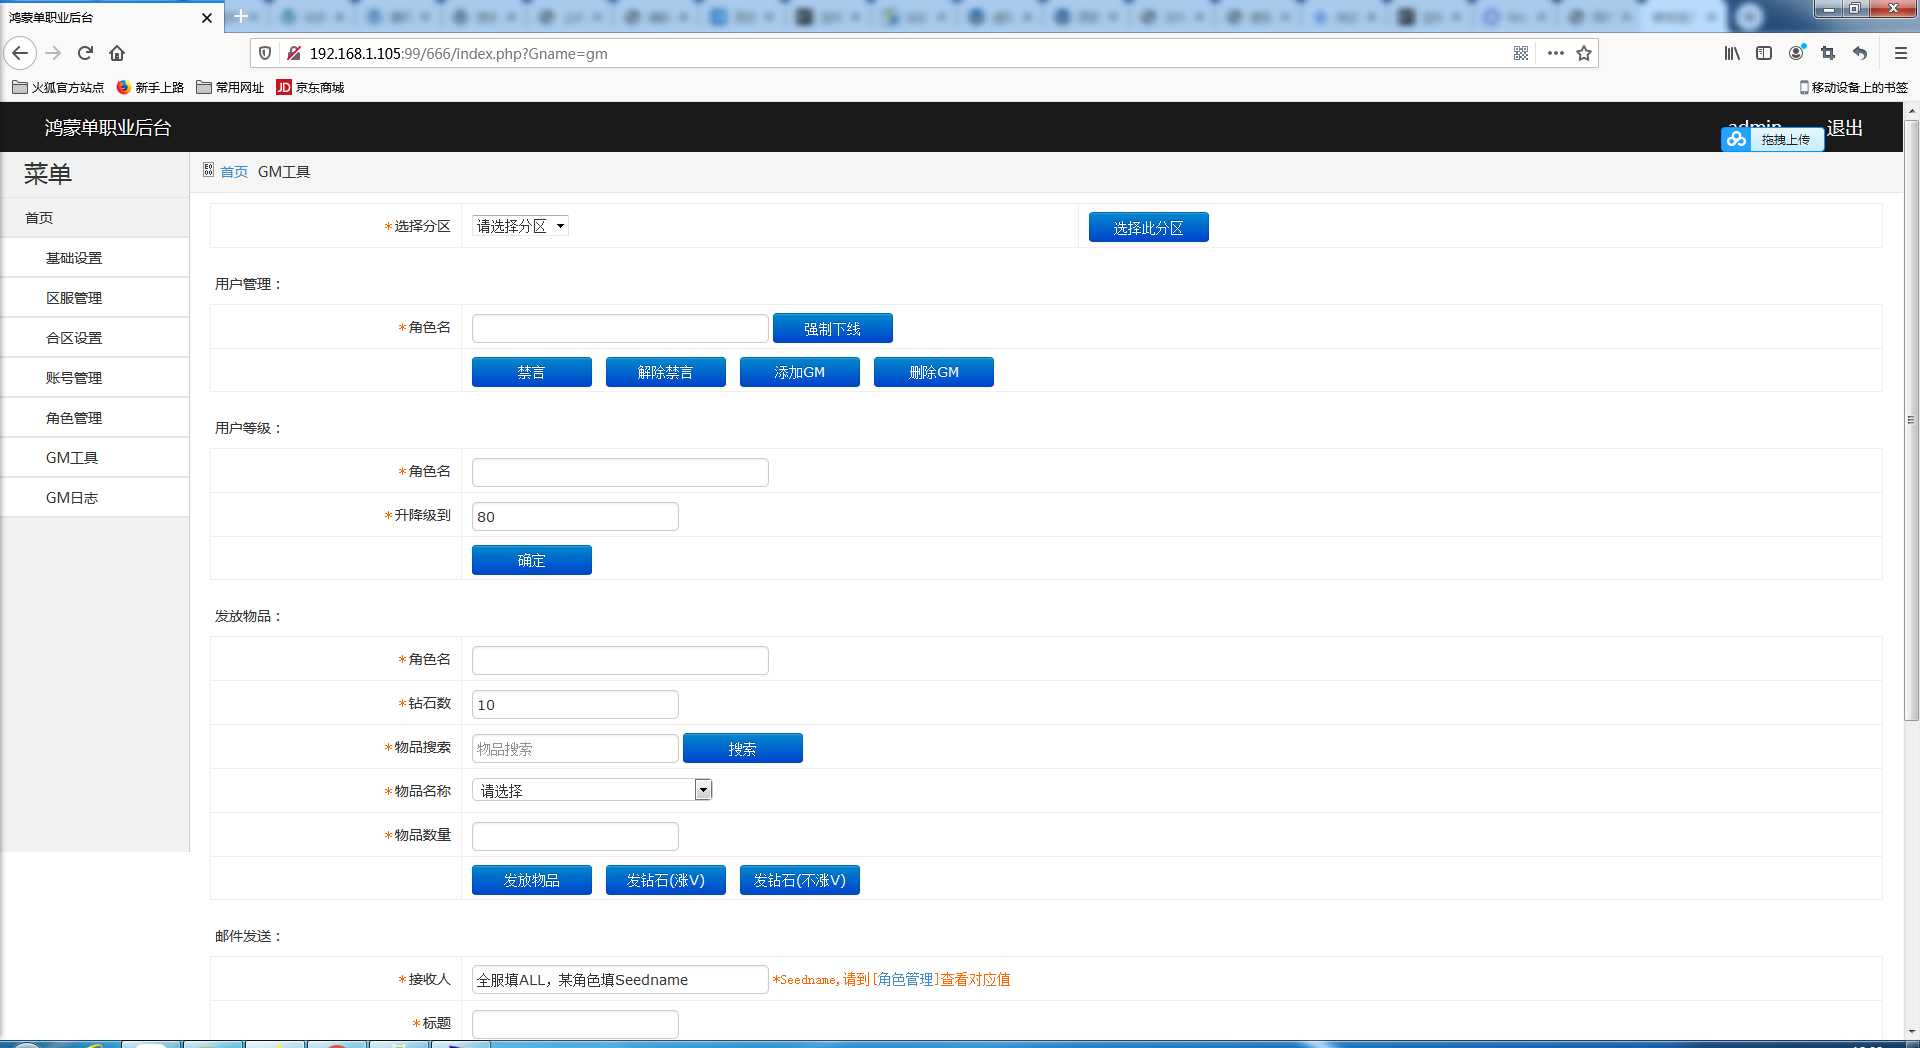Click the 添加GM button

click(x=799, y=372)
